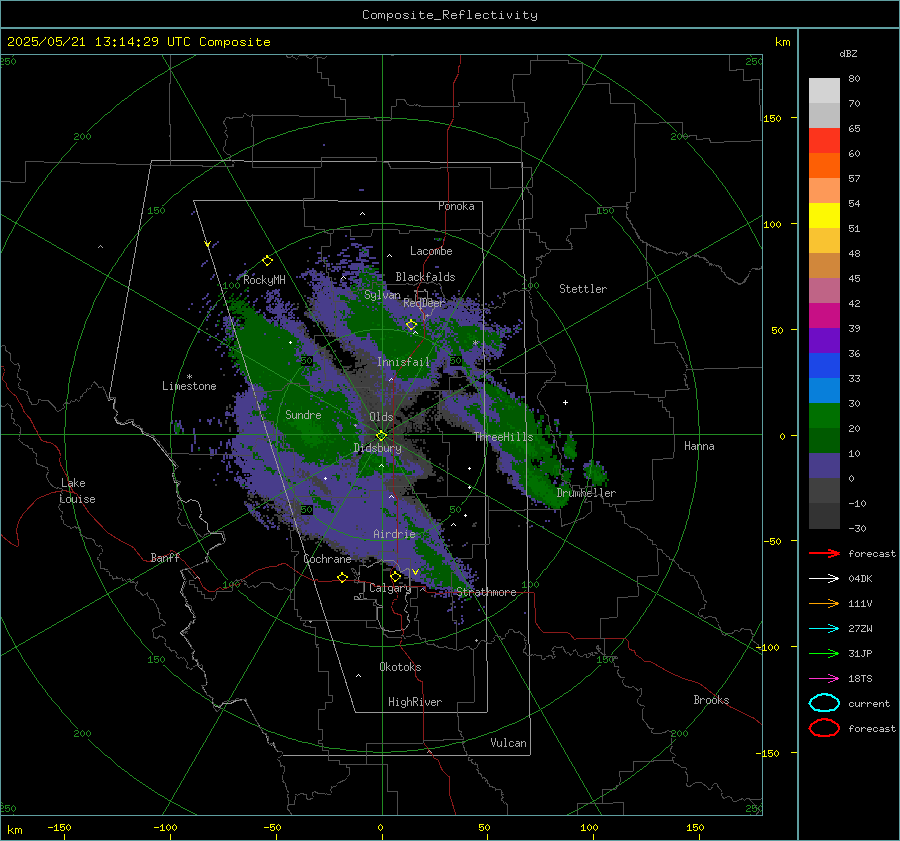Click the Airdrie town label

(x=394, y=534)
